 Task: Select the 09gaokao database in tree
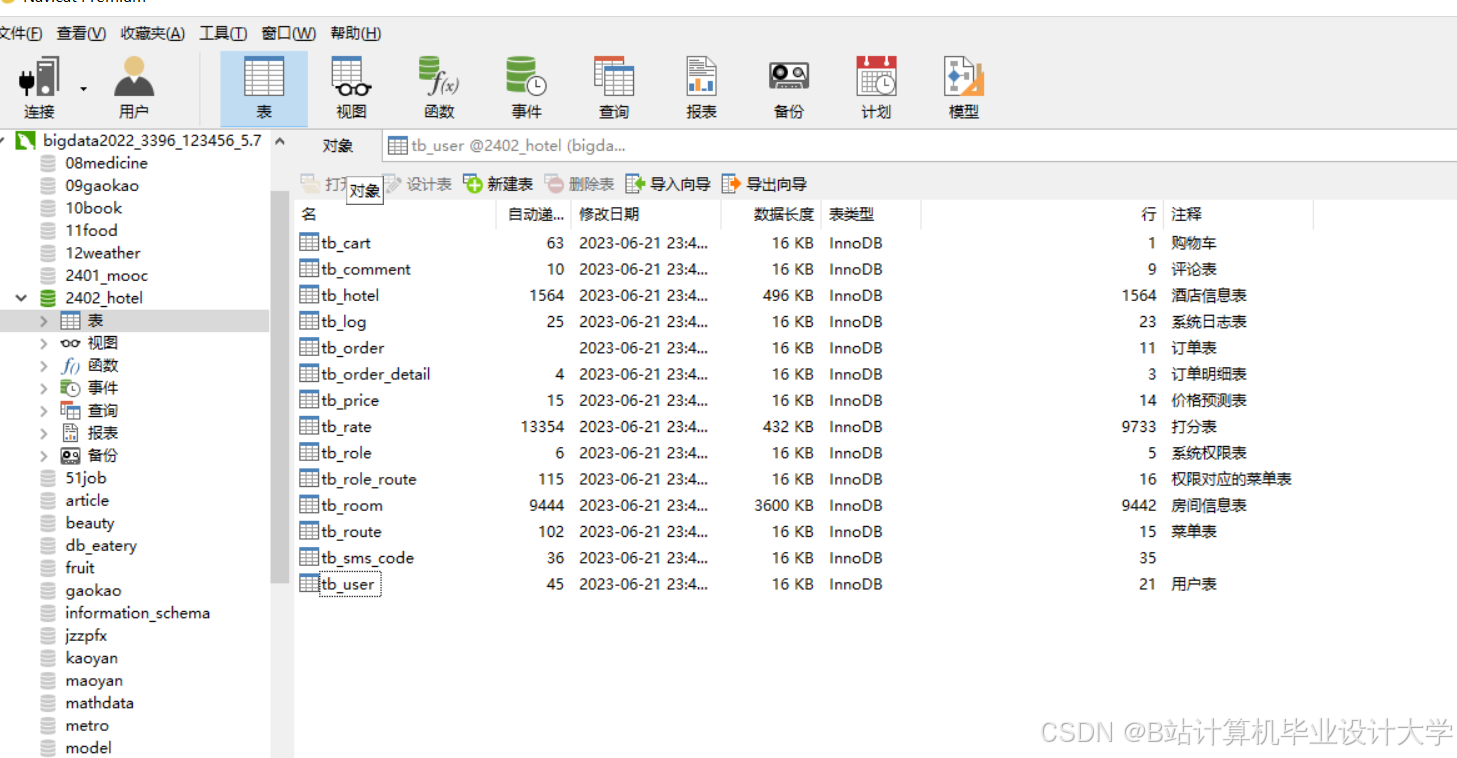pos(102,186)
